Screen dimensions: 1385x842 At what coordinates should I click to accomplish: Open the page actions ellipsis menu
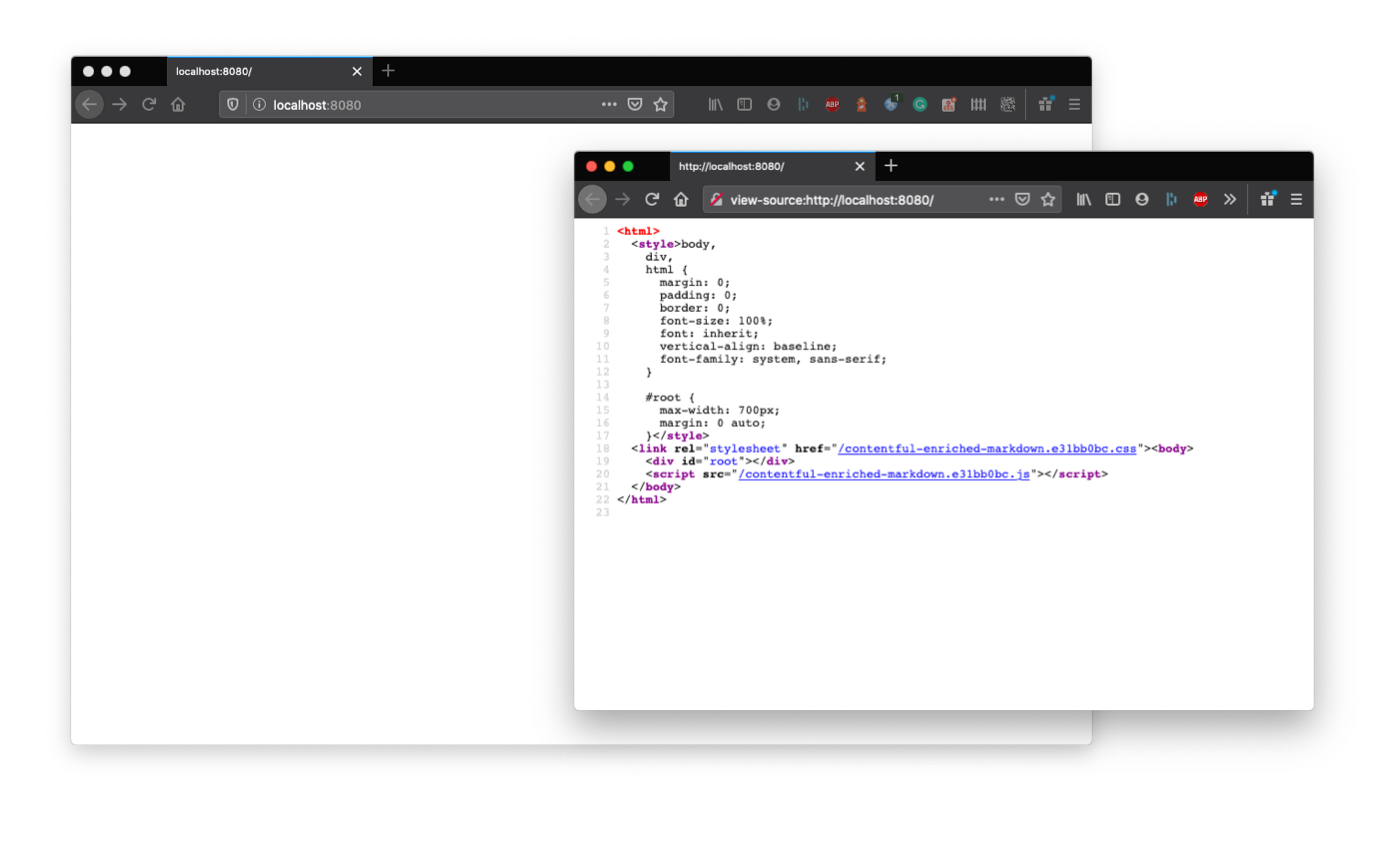997,199
